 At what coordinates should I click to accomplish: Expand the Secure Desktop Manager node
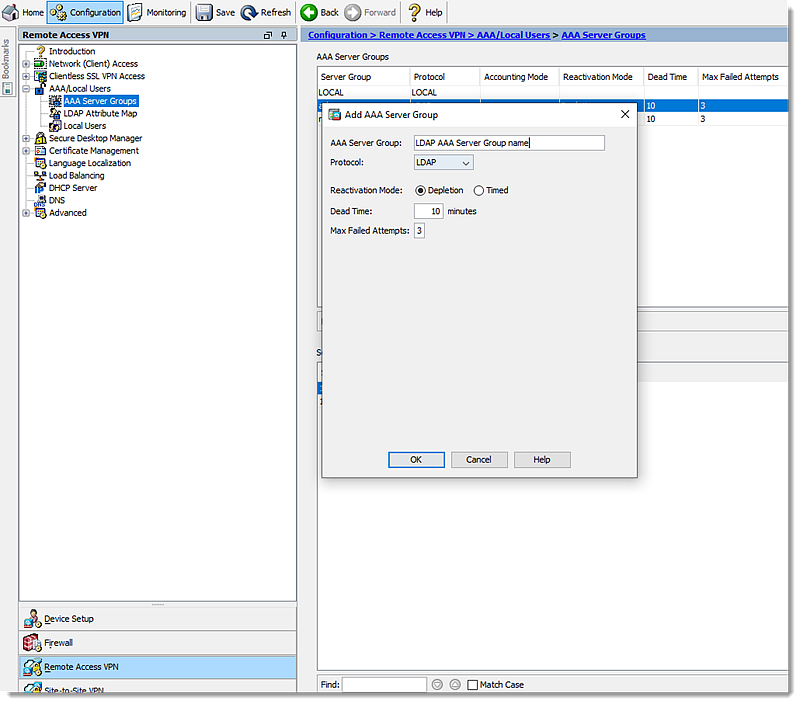[26, 138]
